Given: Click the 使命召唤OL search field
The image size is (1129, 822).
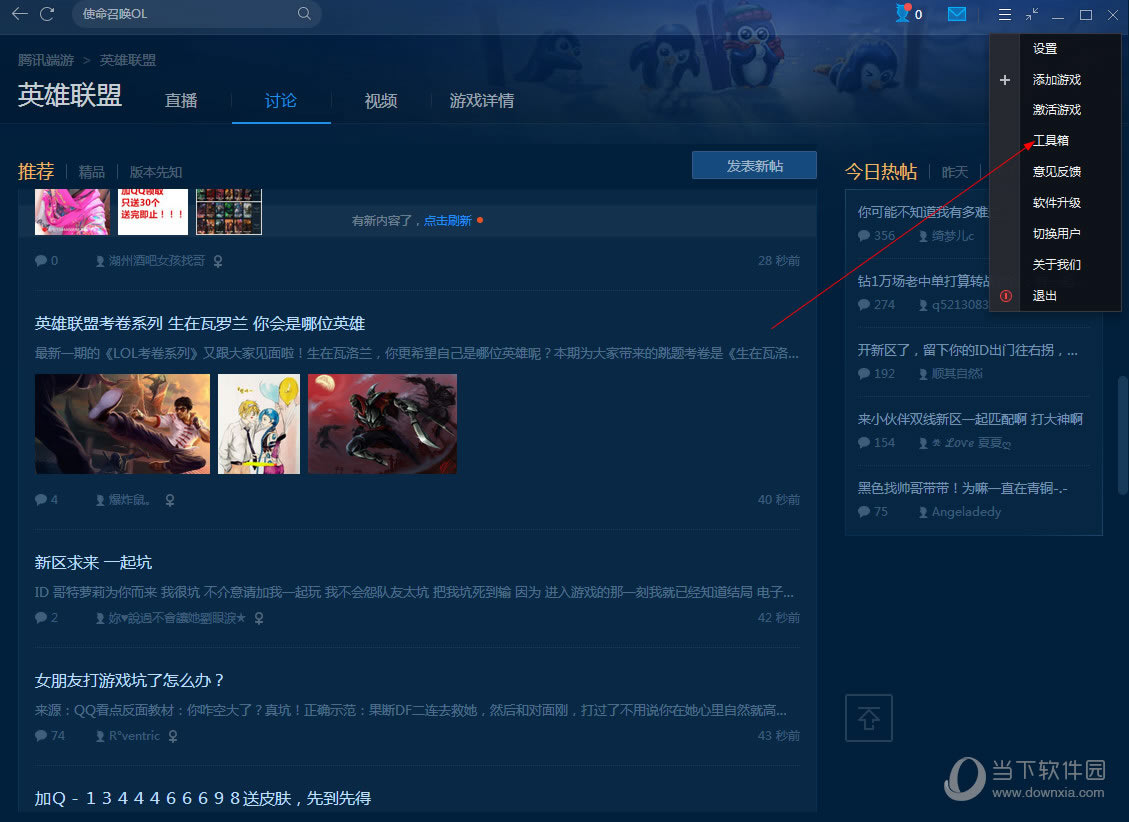Looking at the screenshot, I should tap(186, 14).
